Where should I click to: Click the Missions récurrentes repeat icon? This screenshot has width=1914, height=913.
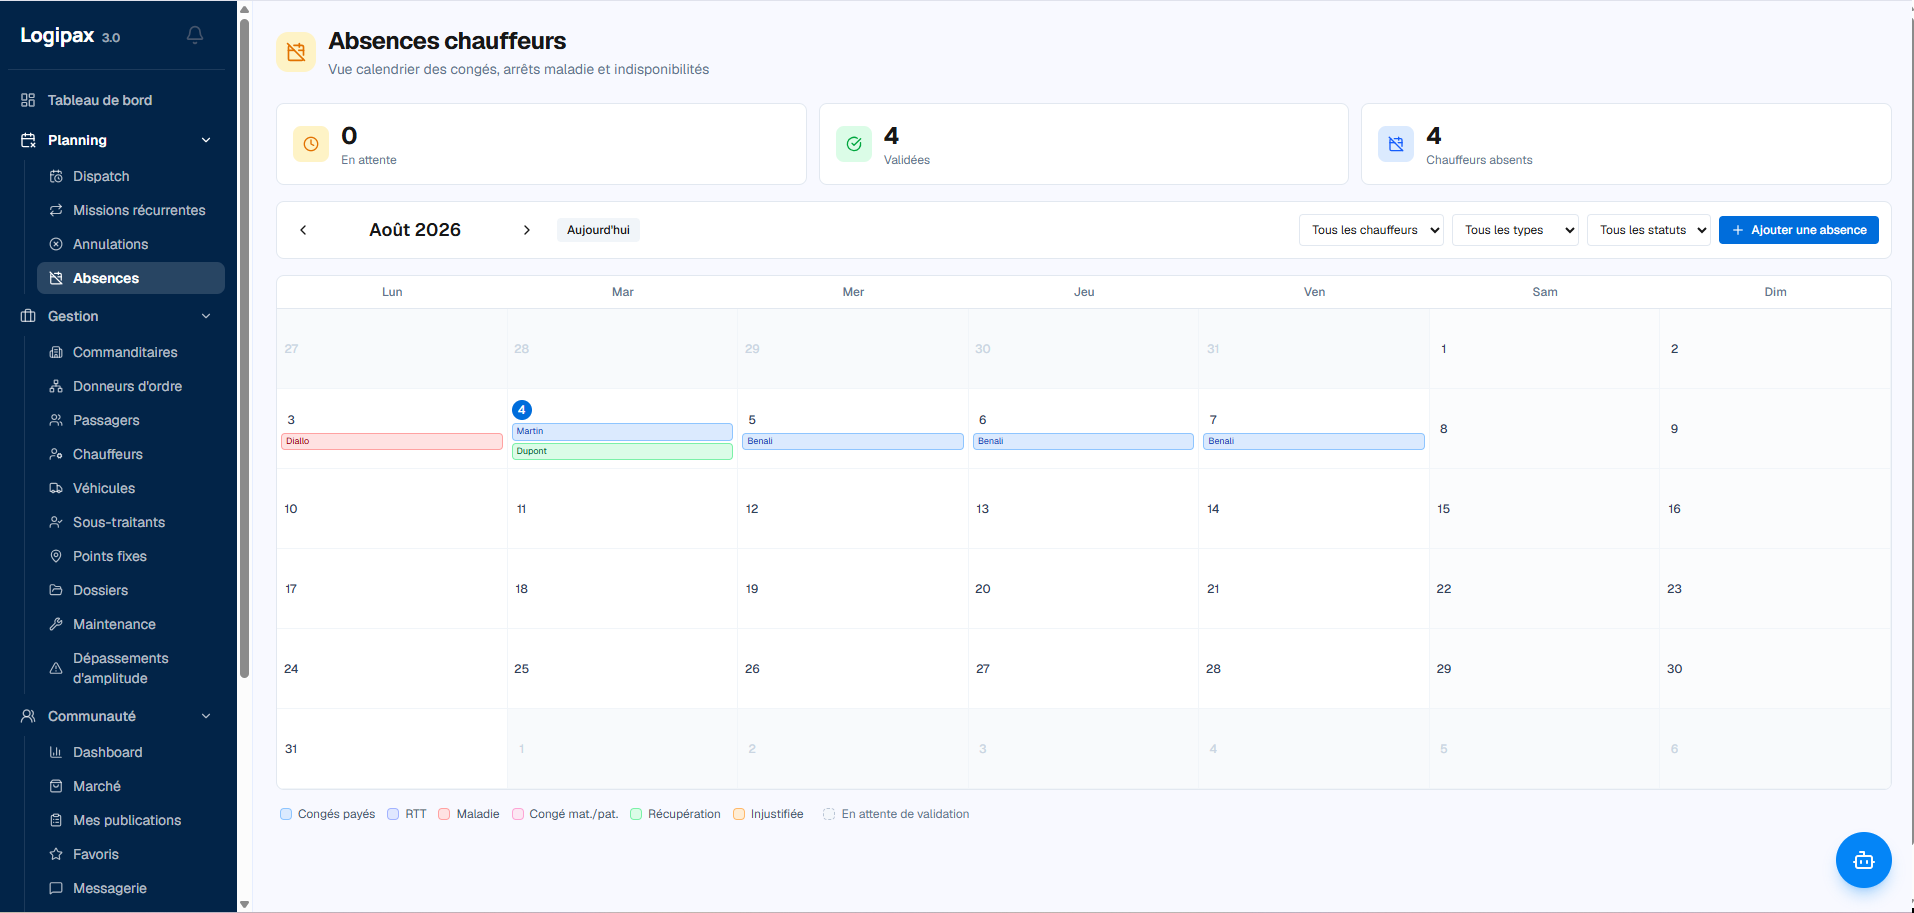[x=56, y=210]
